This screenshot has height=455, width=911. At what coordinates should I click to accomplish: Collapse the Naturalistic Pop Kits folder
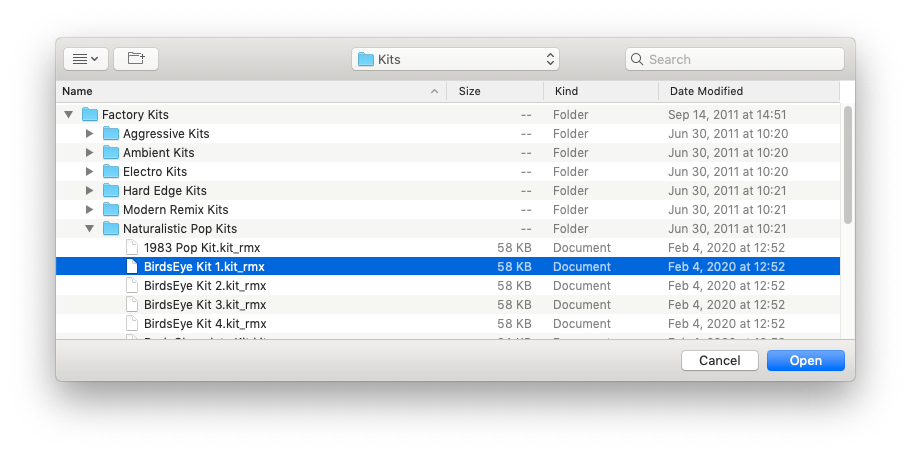pos(89,229)
